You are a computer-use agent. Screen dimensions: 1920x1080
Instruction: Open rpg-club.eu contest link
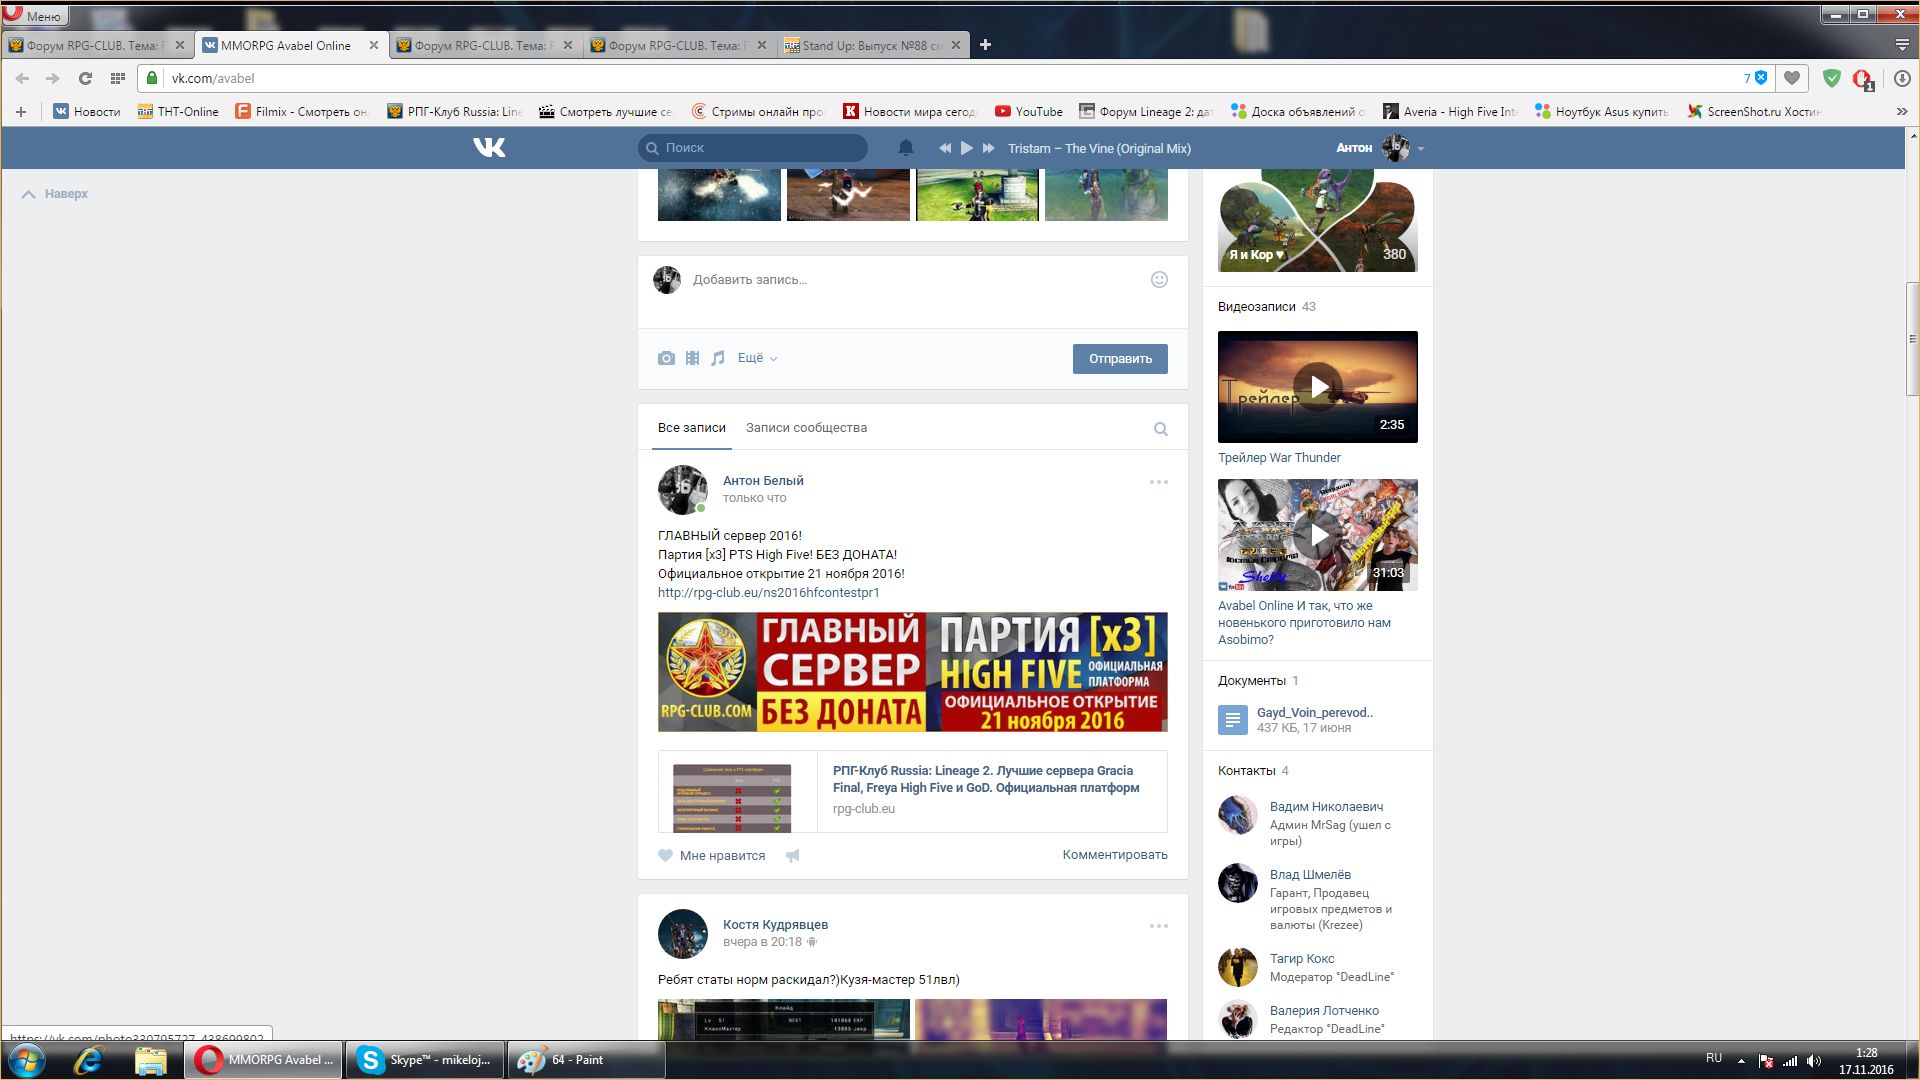tap(768, 592)
